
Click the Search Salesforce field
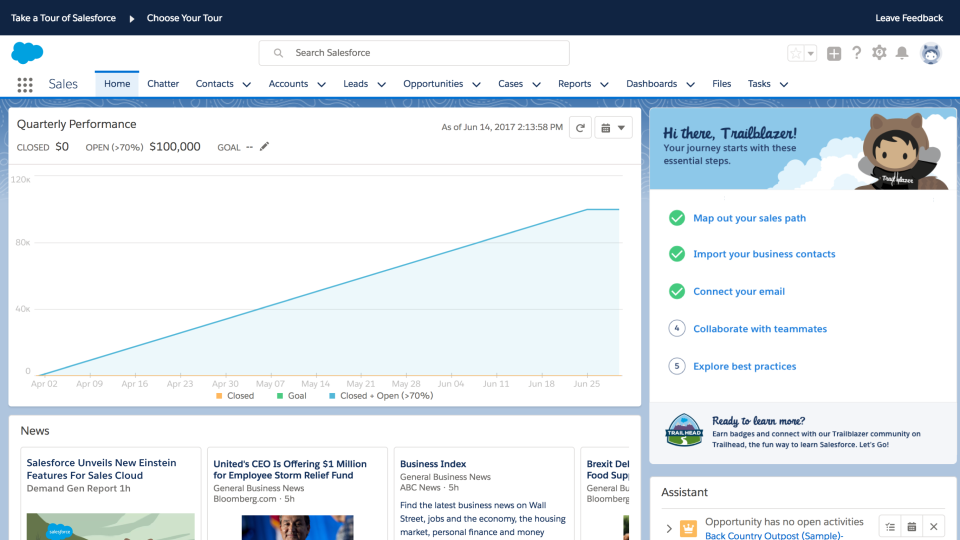[414, 53]
